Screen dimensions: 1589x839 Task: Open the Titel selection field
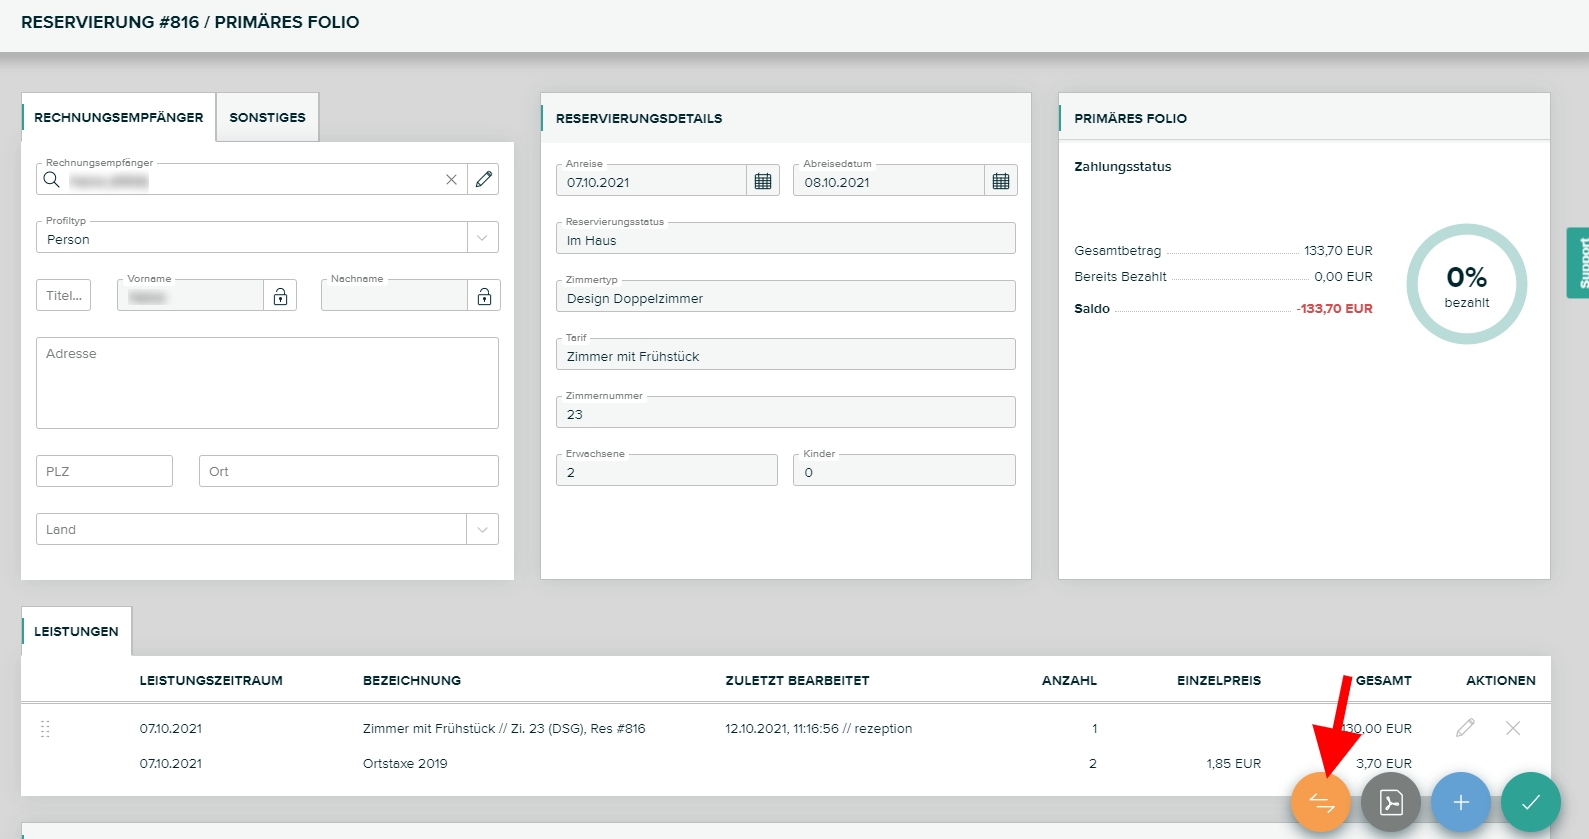pos(64,296)
